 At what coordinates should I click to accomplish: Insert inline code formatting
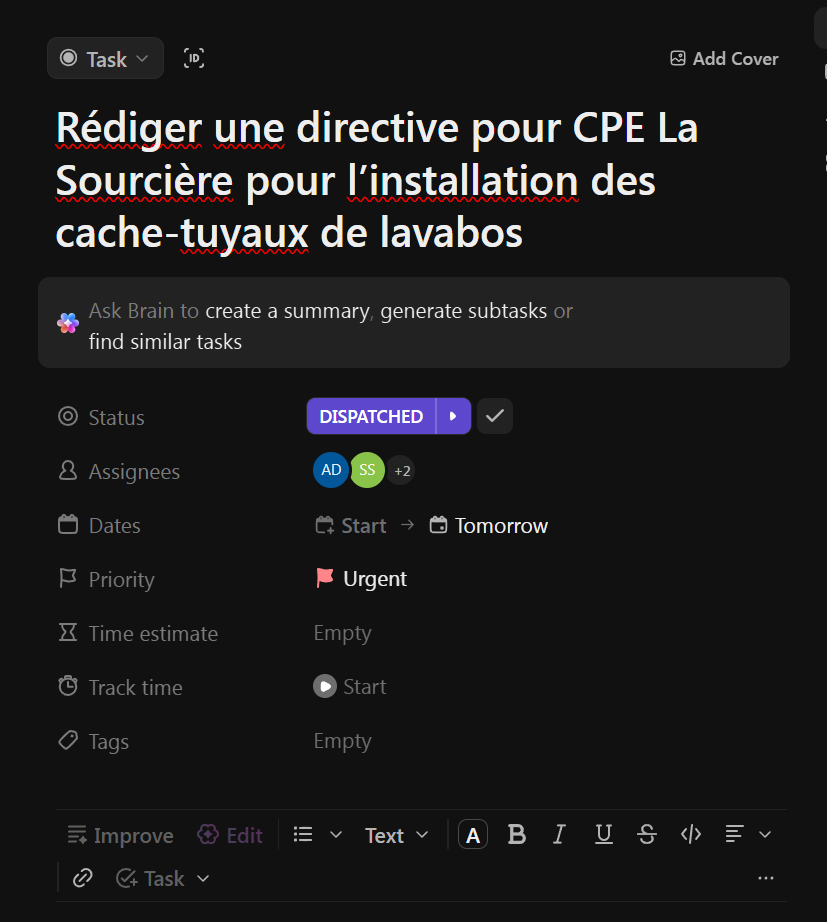coord(691,834)
